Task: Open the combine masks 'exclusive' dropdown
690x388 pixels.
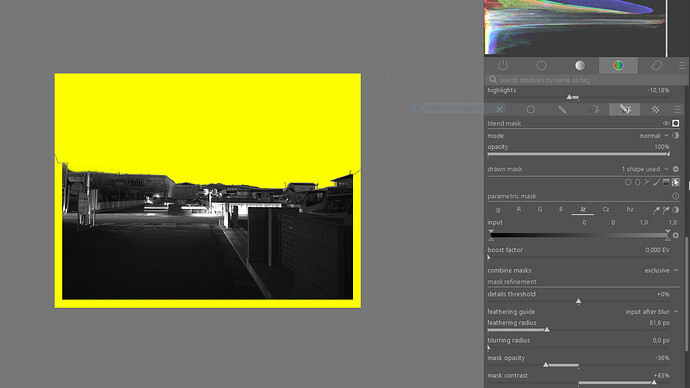Action: pyautogui.click(x=661, y=270)
